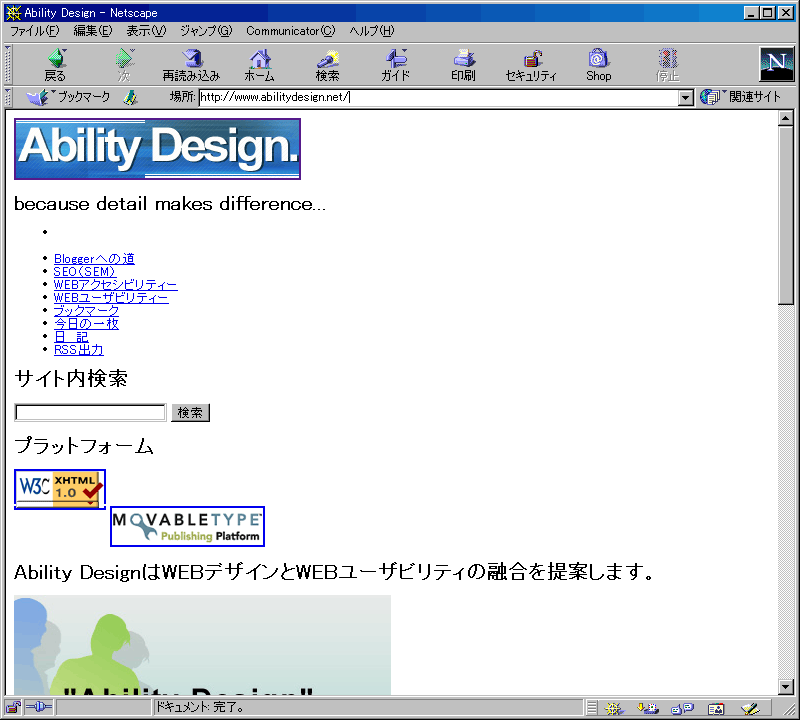Follow the WEBユーザビリティー link

[111, 297]
